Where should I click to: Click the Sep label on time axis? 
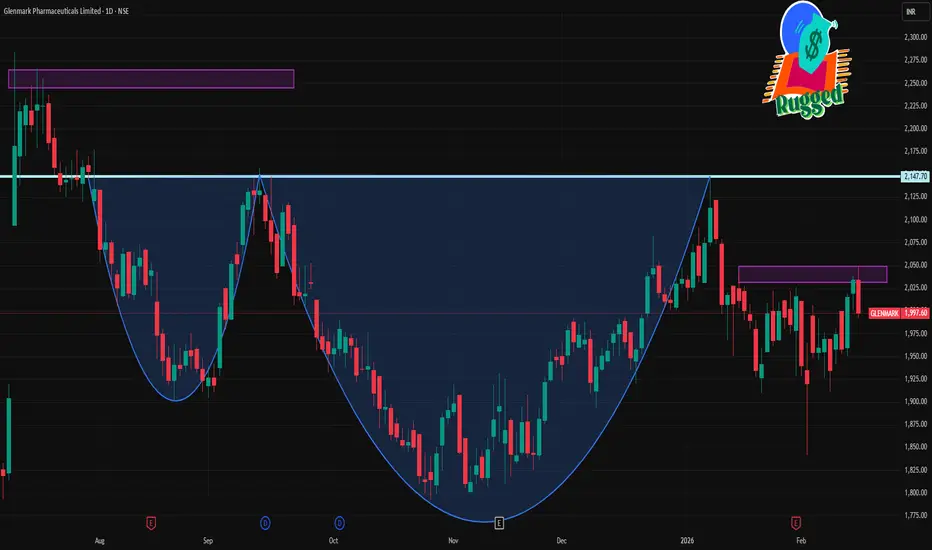[x=208, y=540]
